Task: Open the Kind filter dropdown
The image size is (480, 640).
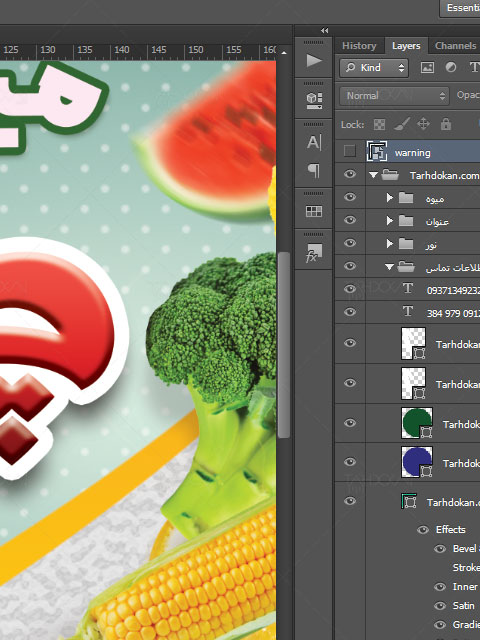Action: pos(373,67)
